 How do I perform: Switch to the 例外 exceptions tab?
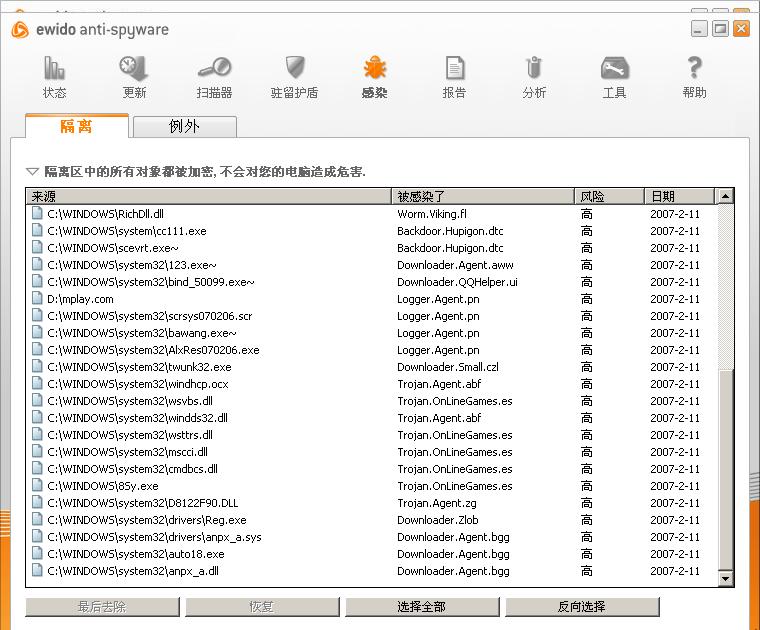[185, 126]
